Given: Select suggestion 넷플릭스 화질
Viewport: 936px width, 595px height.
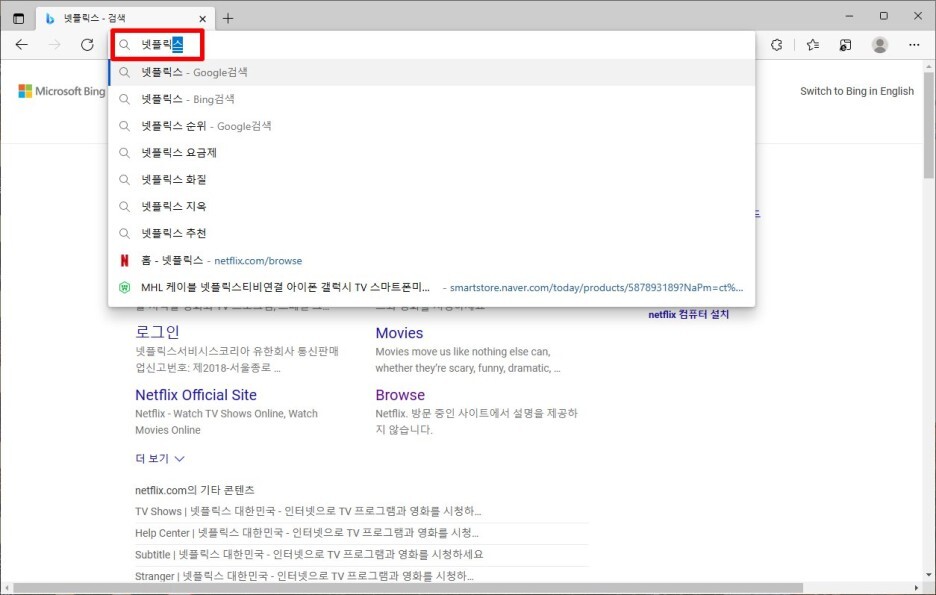Looking at the screenshot, I should (432, 180).
